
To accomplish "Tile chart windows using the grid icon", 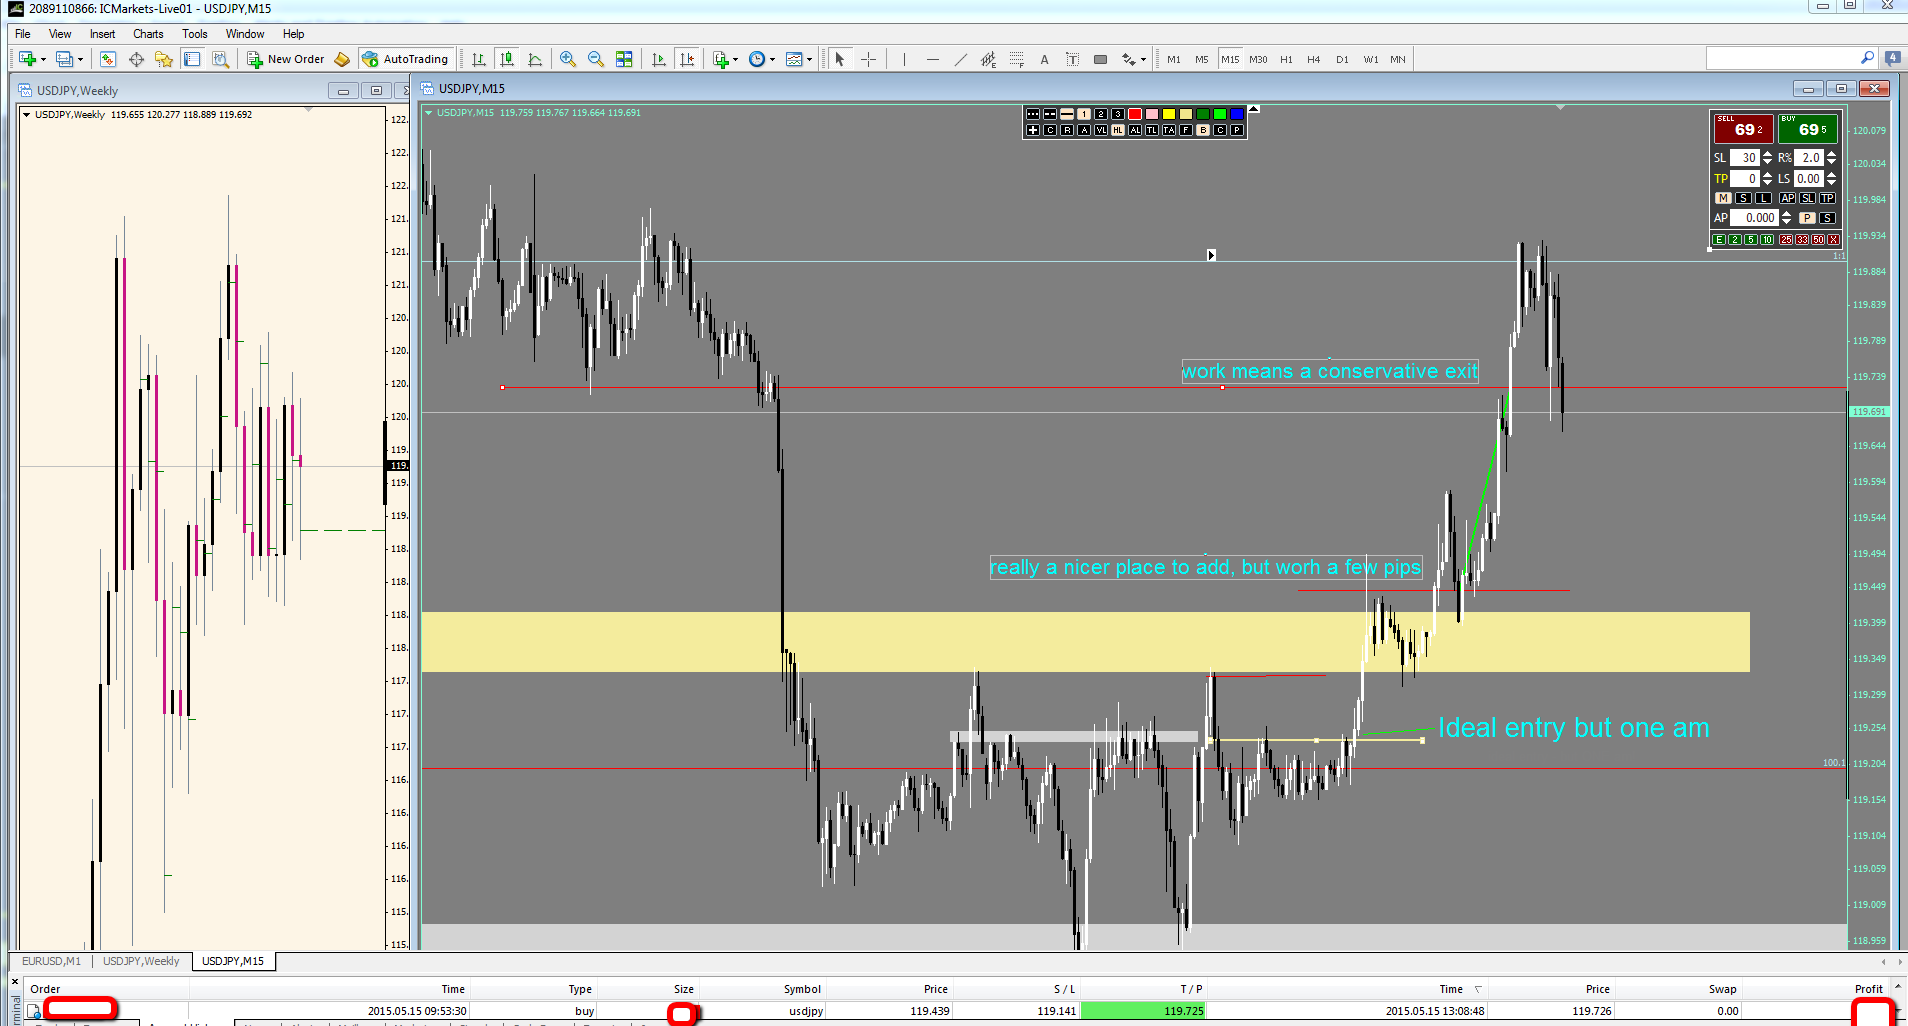I will pyautogui.click(x=624, y=59).
